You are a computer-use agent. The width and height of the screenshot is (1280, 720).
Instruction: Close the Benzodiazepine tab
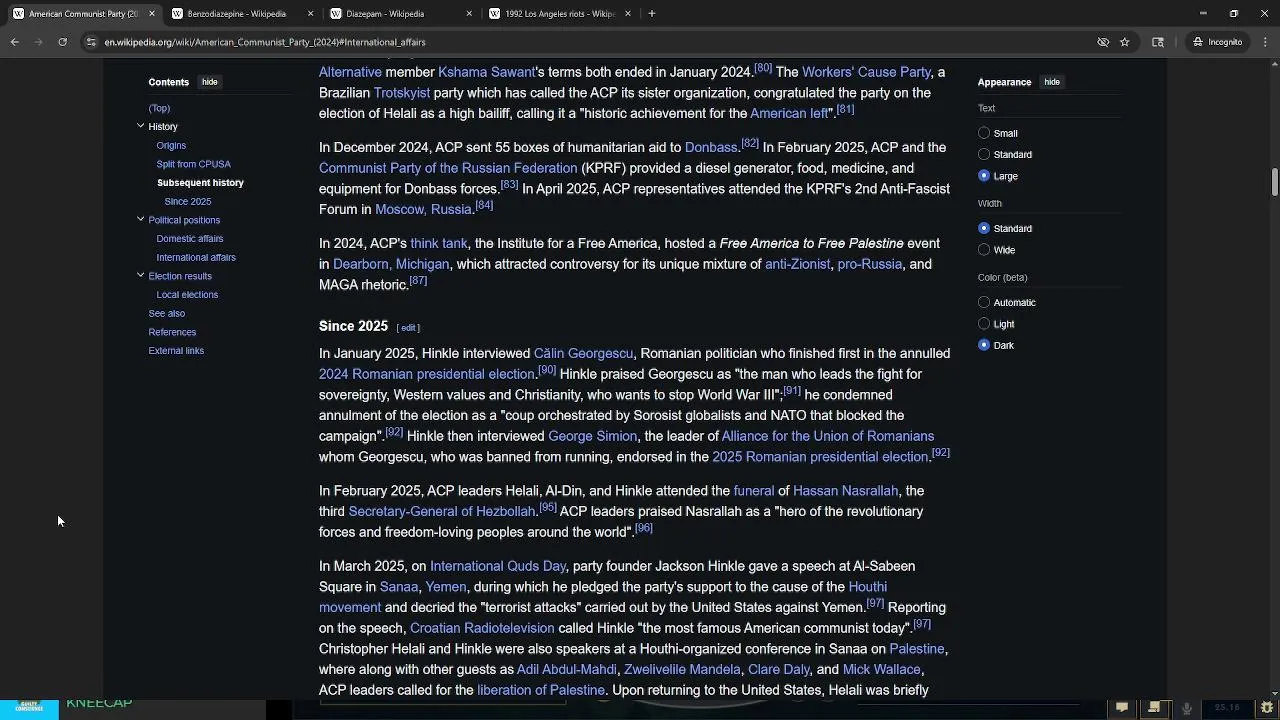[x=311, y=14]
